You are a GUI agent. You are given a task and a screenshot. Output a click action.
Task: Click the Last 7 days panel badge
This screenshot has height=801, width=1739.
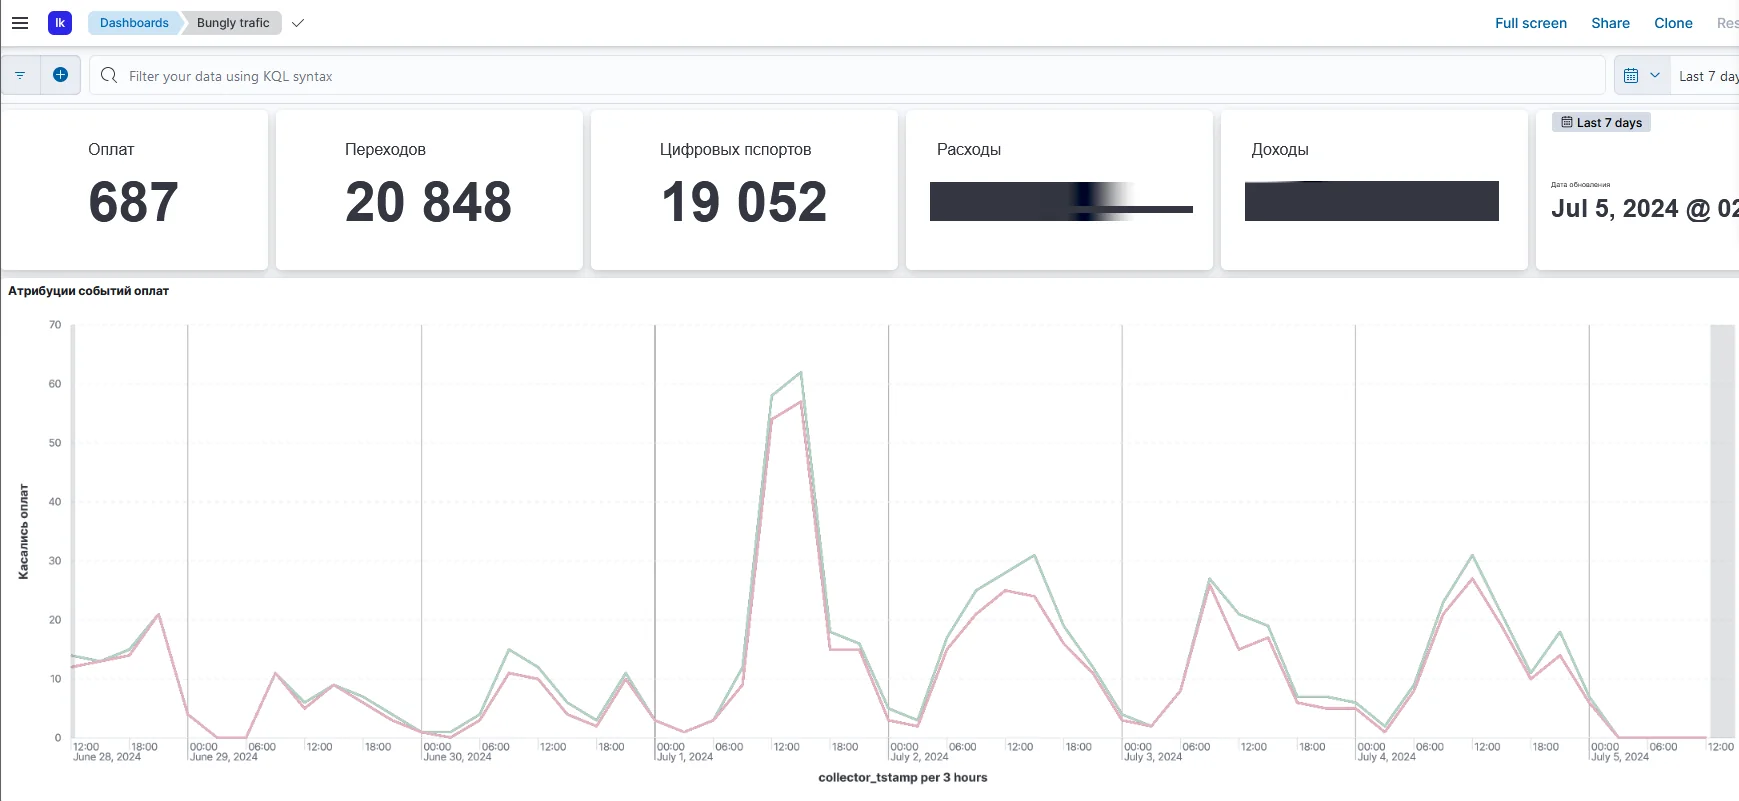point(1601,123)
